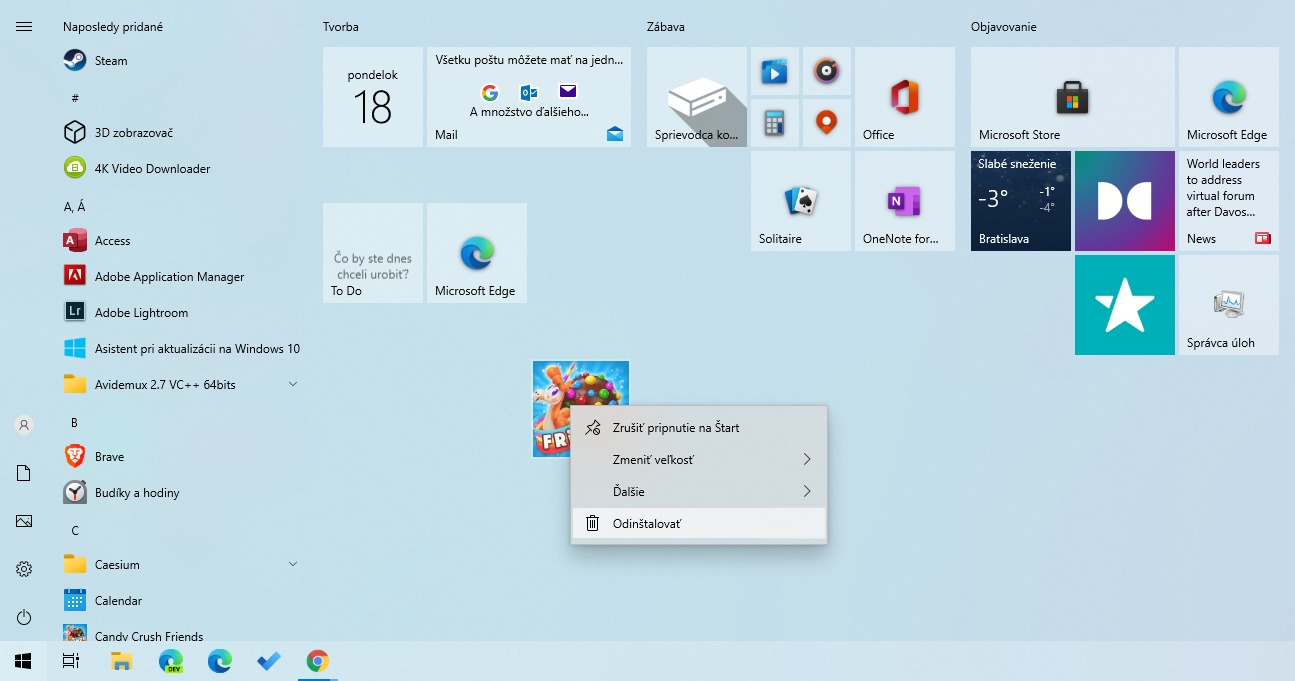Open the Microsoft Store tile
This screenshot has width=1295, height=681.
(1073, 97)
